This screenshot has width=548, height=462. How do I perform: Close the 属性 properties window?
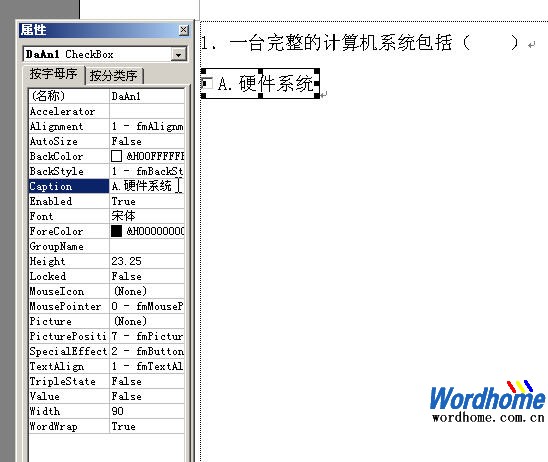(183, 30)
